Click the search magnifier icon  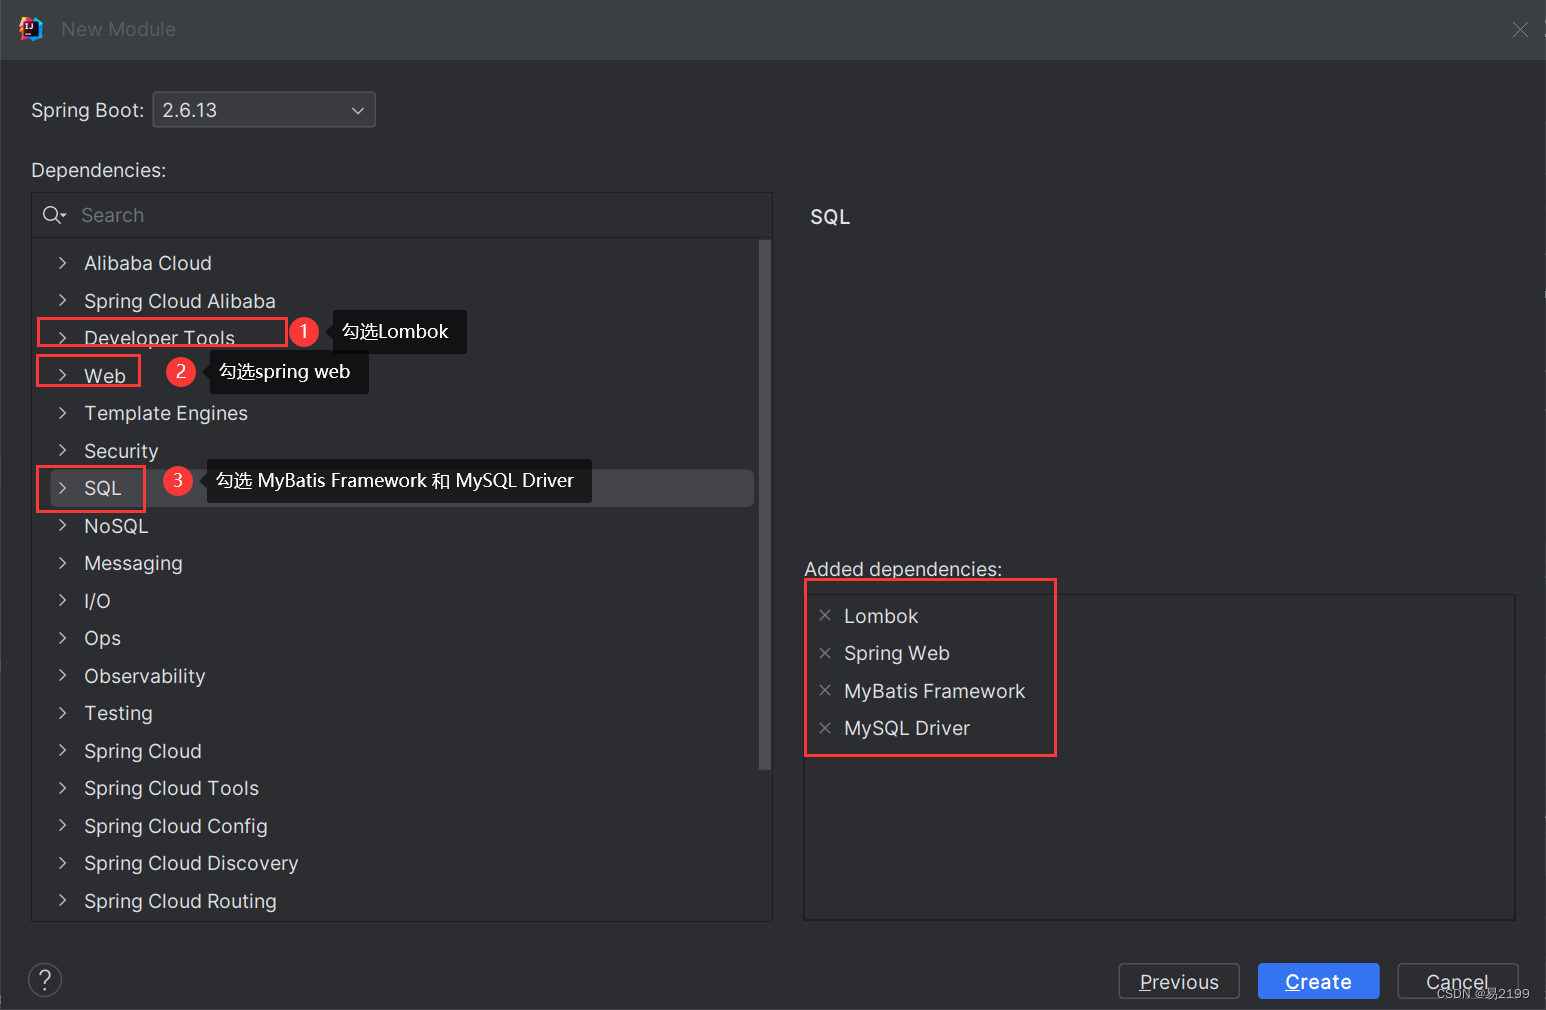point(53,215)
